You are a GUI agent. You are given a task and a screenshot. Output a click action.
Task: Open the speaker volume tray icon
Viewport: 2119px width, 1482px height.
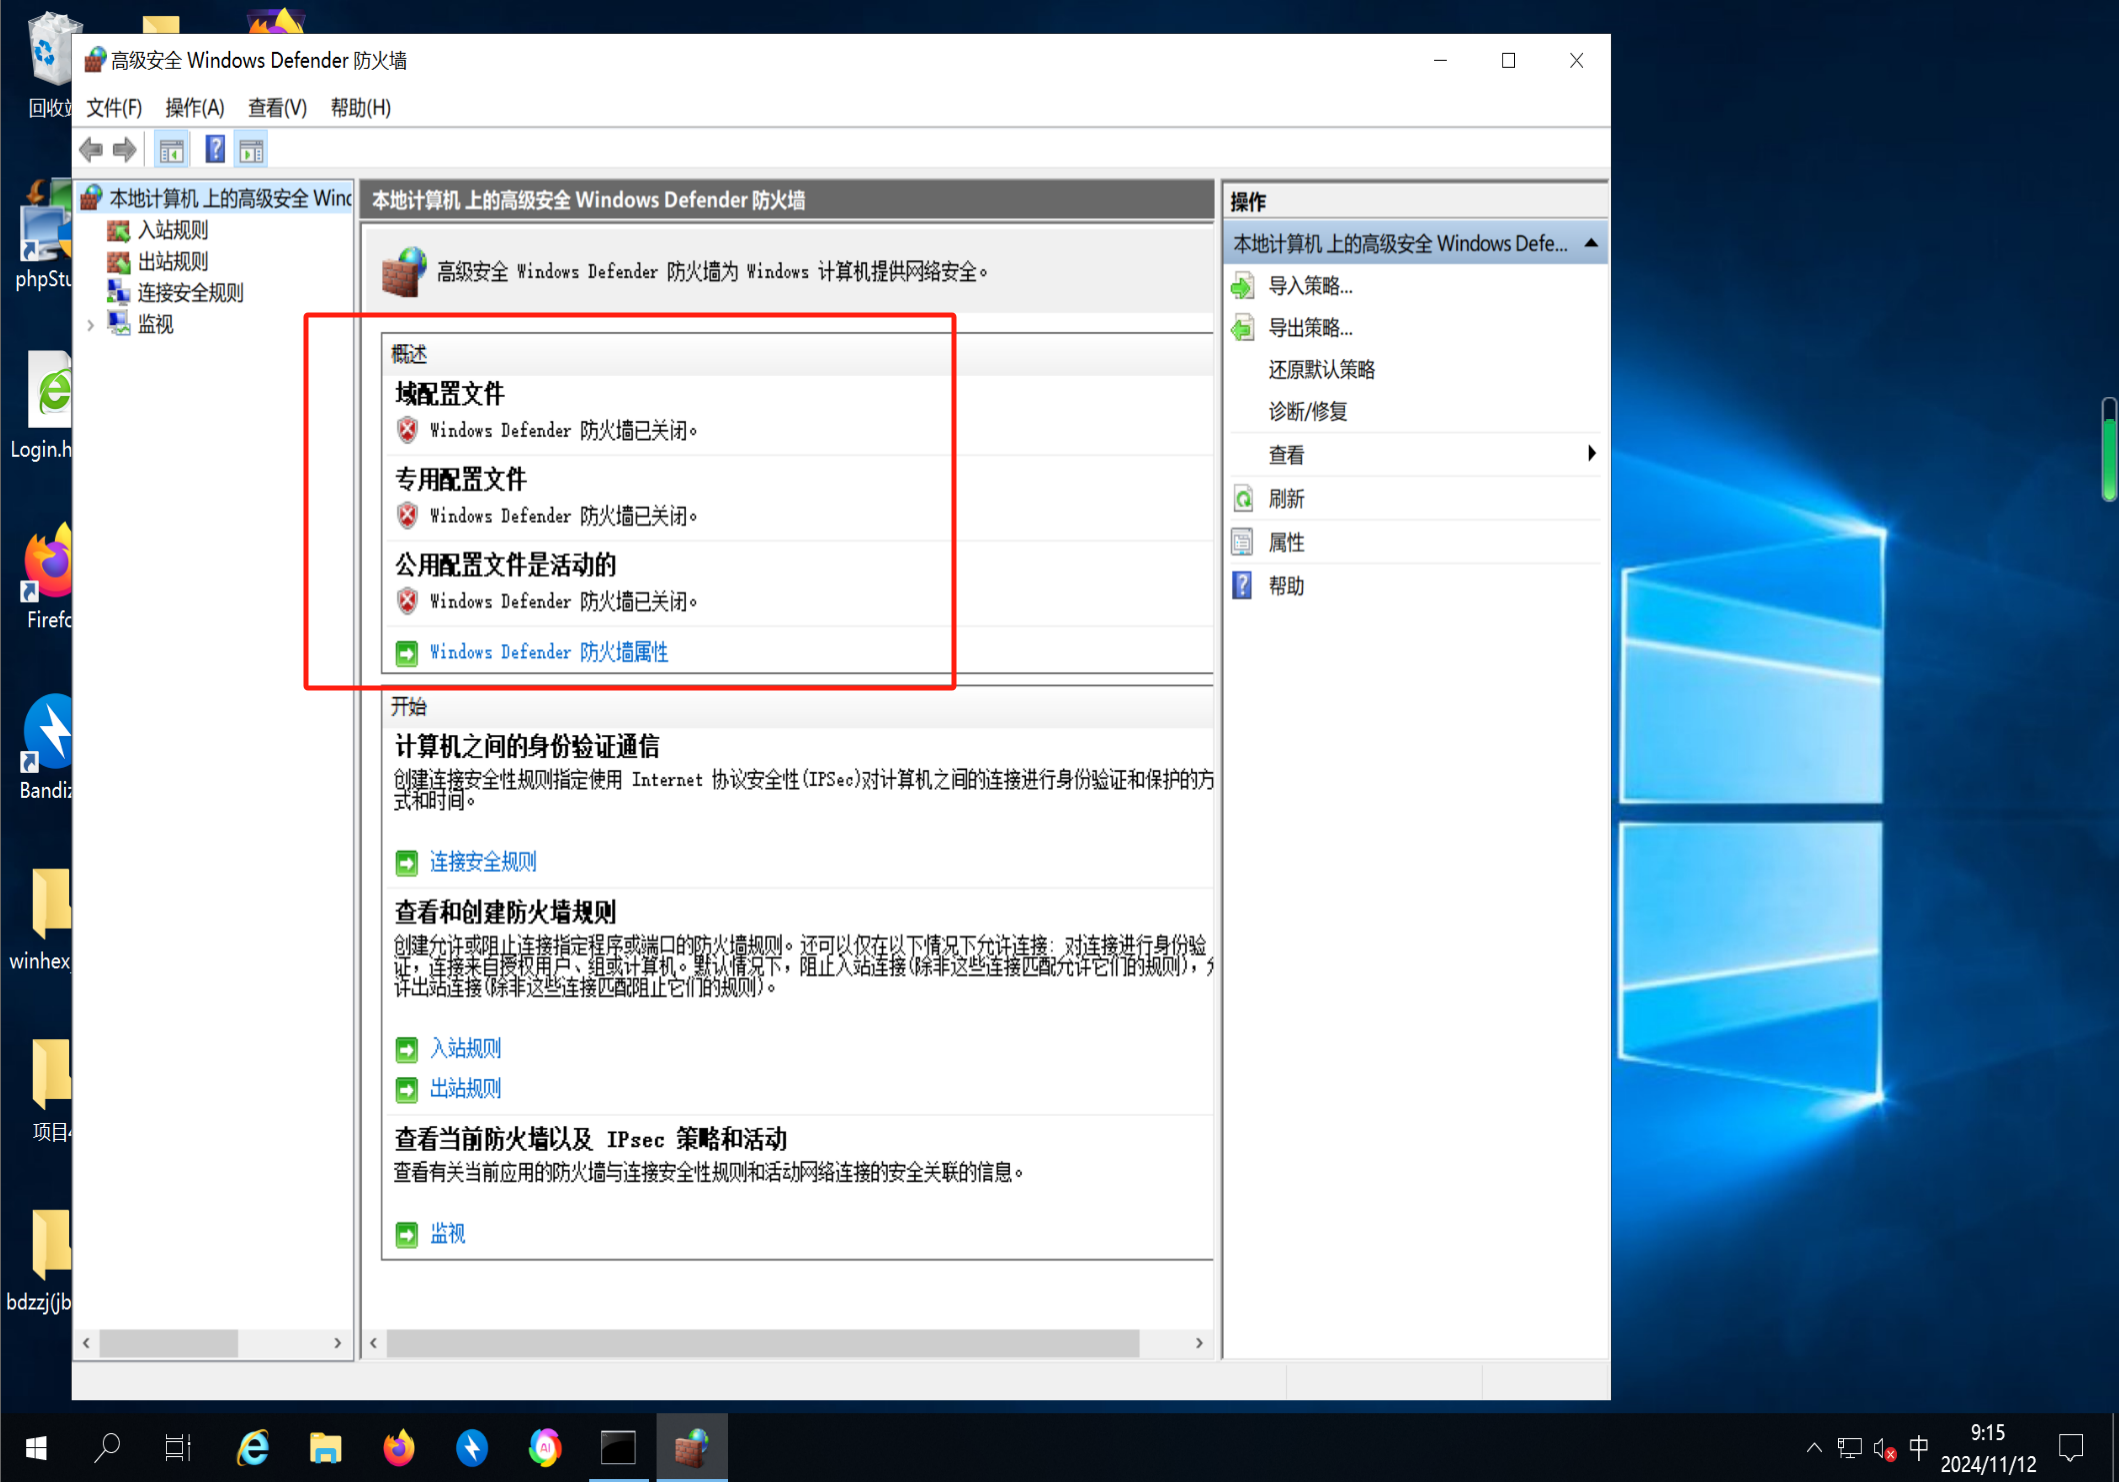click(x=1885, y=1449)
